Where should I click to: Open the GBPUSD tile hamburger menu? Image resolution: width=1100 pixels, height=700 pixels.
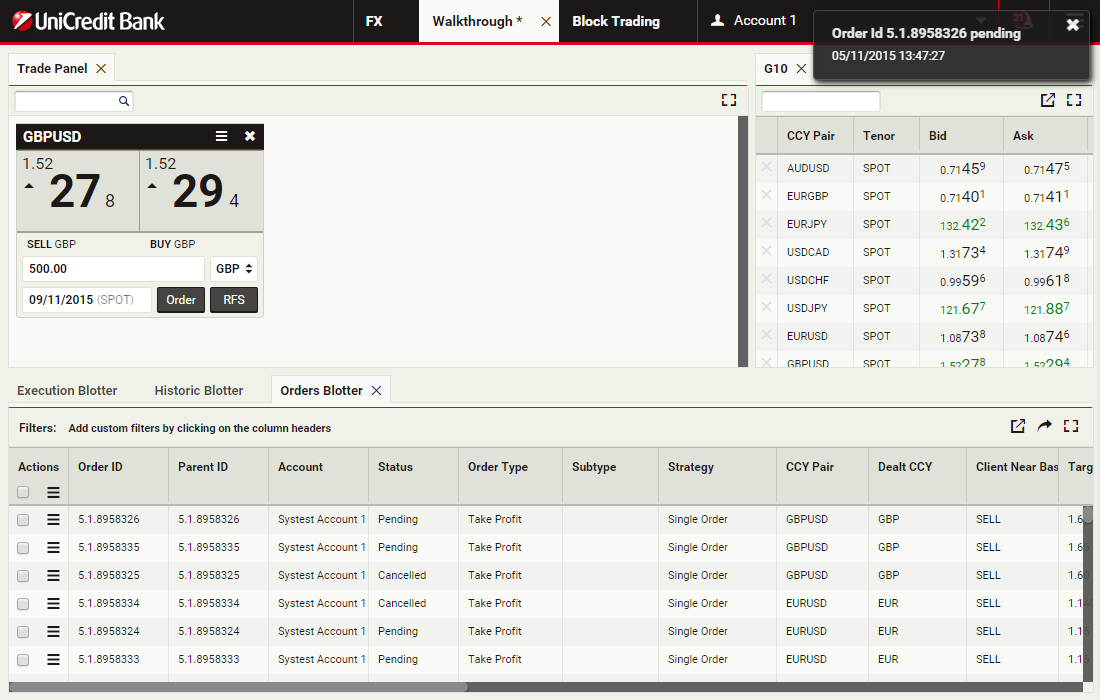[222, 136]
